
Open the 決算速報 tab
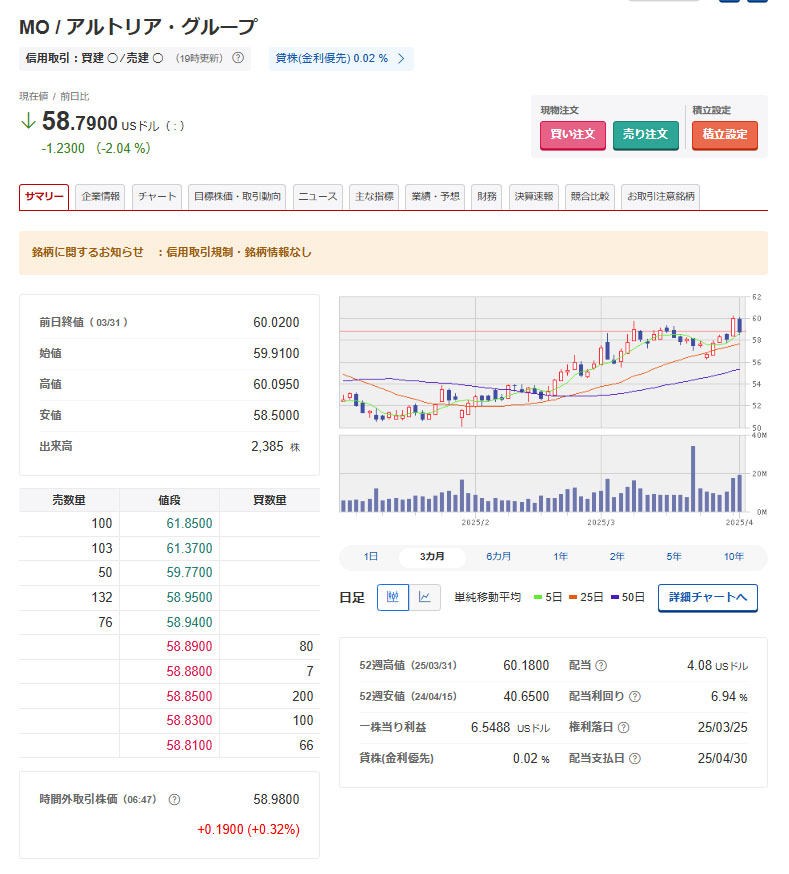[x=534, y=197]
